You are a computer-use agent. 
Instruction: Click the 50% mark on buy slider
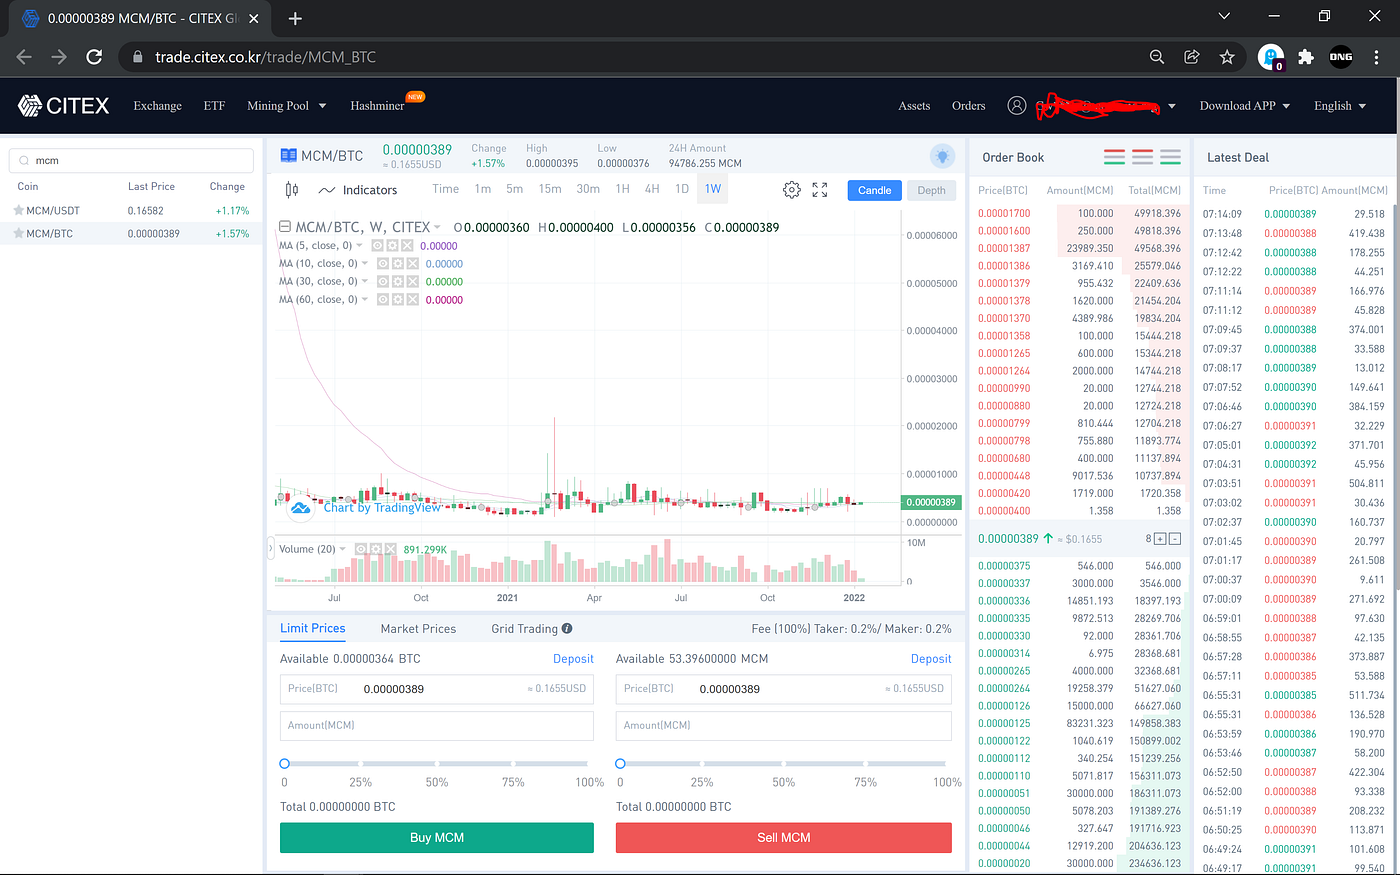pos(437,764)
